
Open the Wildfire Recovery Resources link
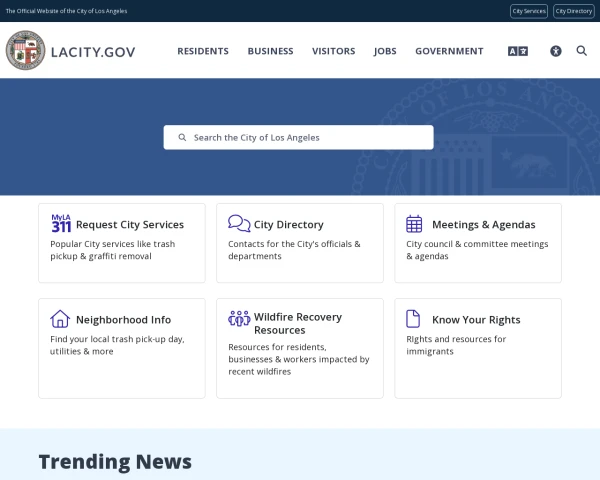[x=297, y=323]
